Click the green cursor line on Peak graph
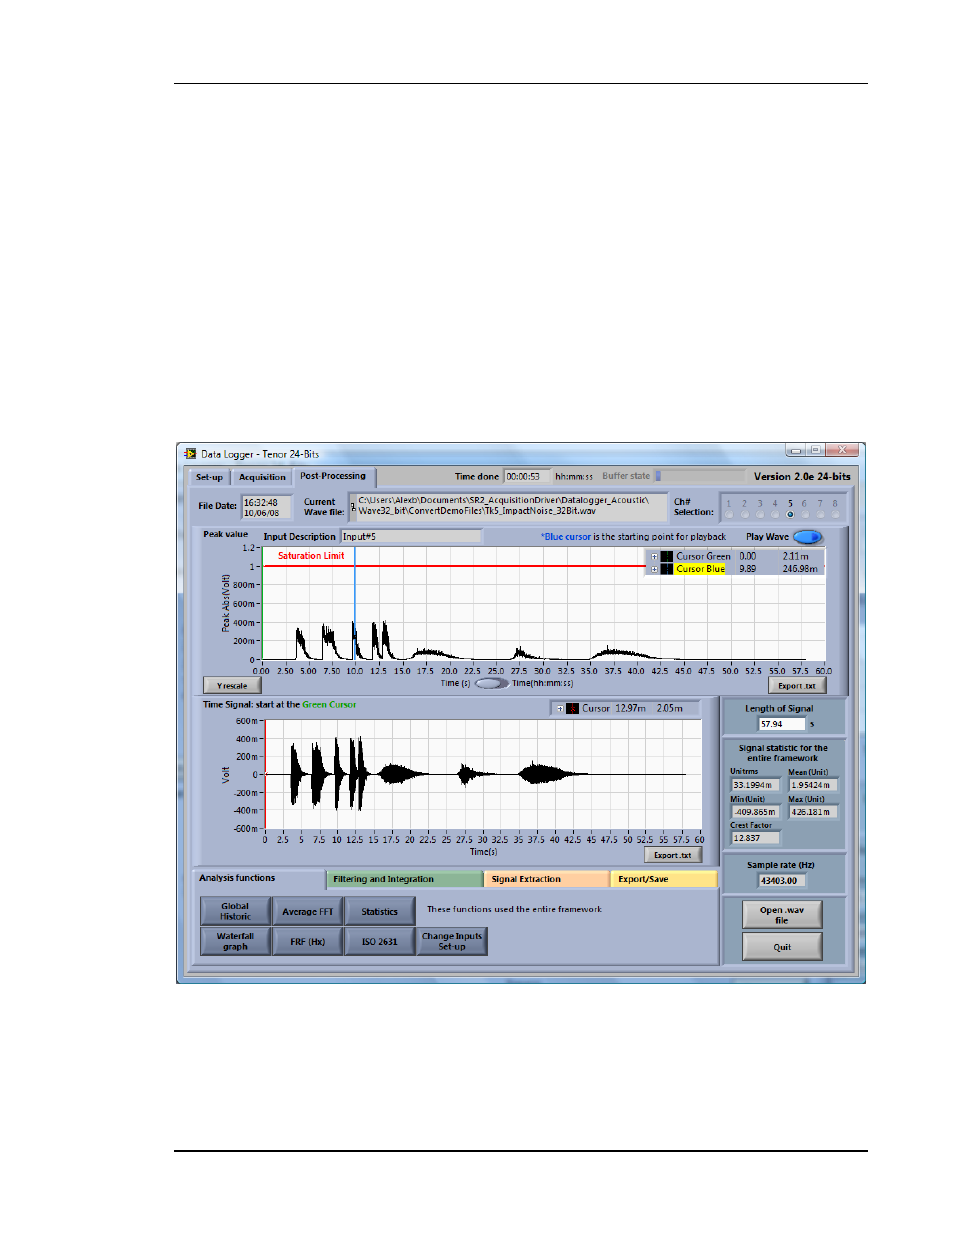 click(x=263, y=604)
